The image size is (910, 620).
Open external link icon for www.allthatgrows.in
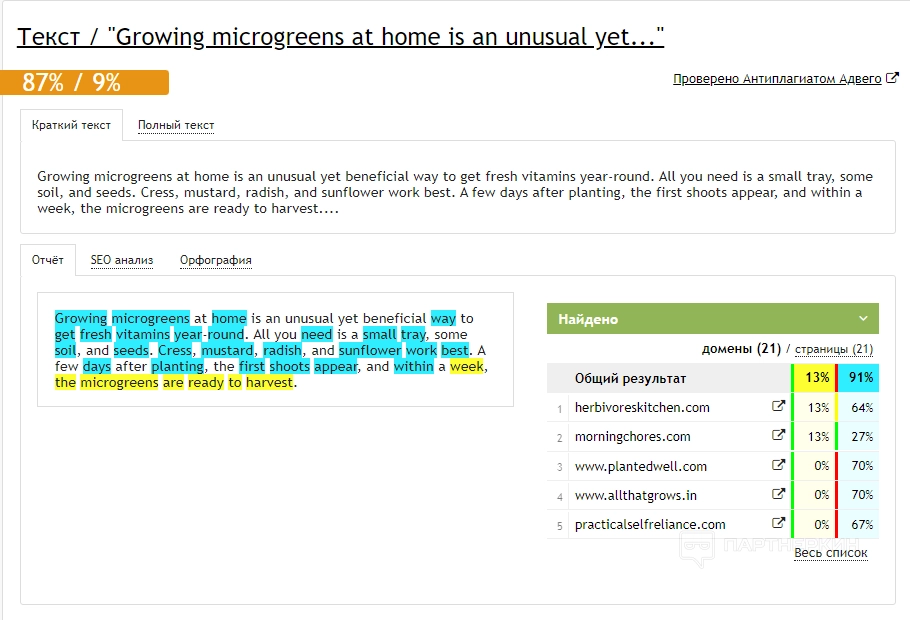[778, 494]
